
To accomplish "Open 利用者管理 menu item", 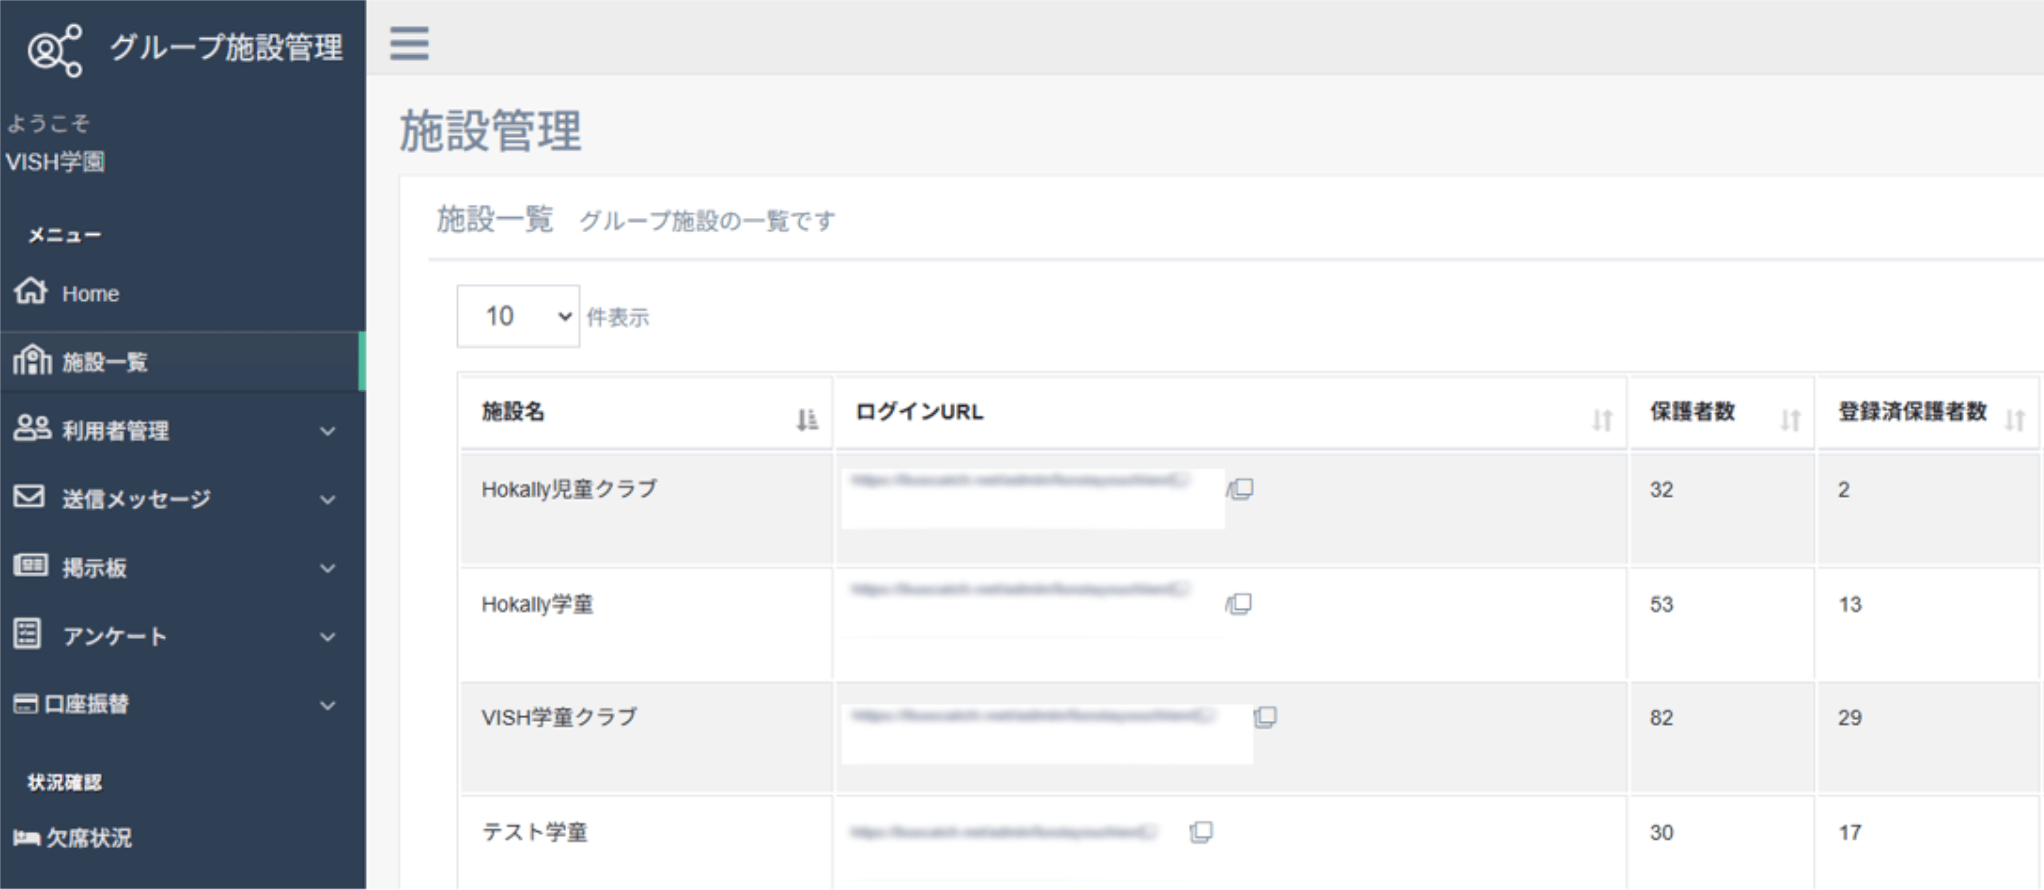I will pos(183,430).
